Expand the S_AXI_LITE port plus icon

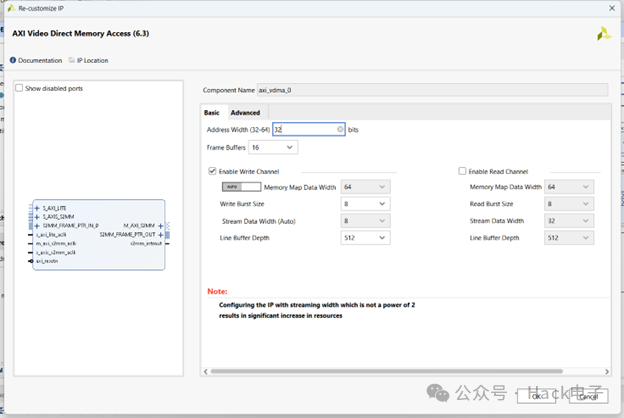pos(37,208)
